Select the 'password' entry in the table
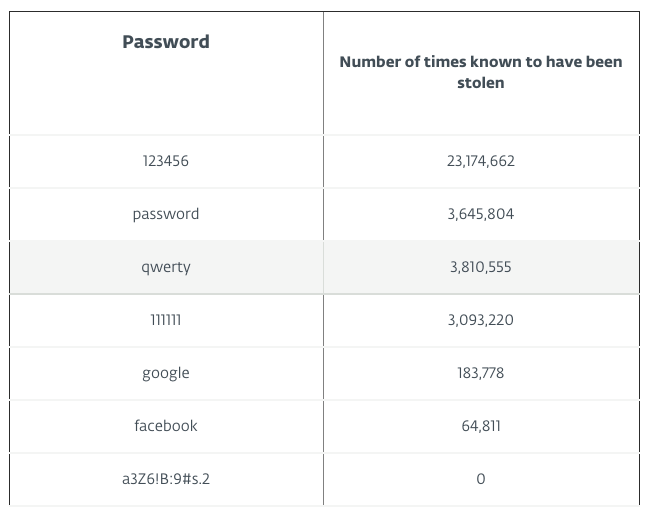This screenshot has width=649, height=518. click(166, 214)
